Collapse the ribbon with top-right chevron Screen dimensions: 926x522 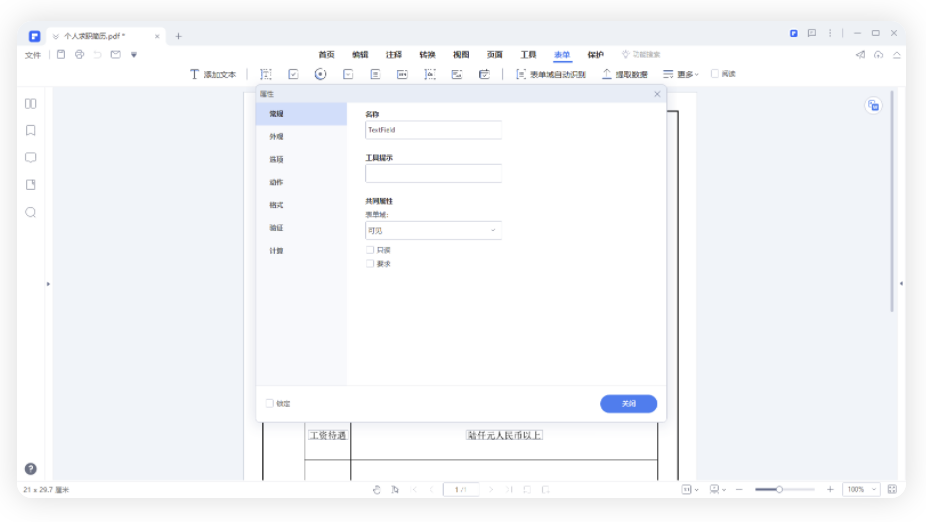[x=897, y=55]
